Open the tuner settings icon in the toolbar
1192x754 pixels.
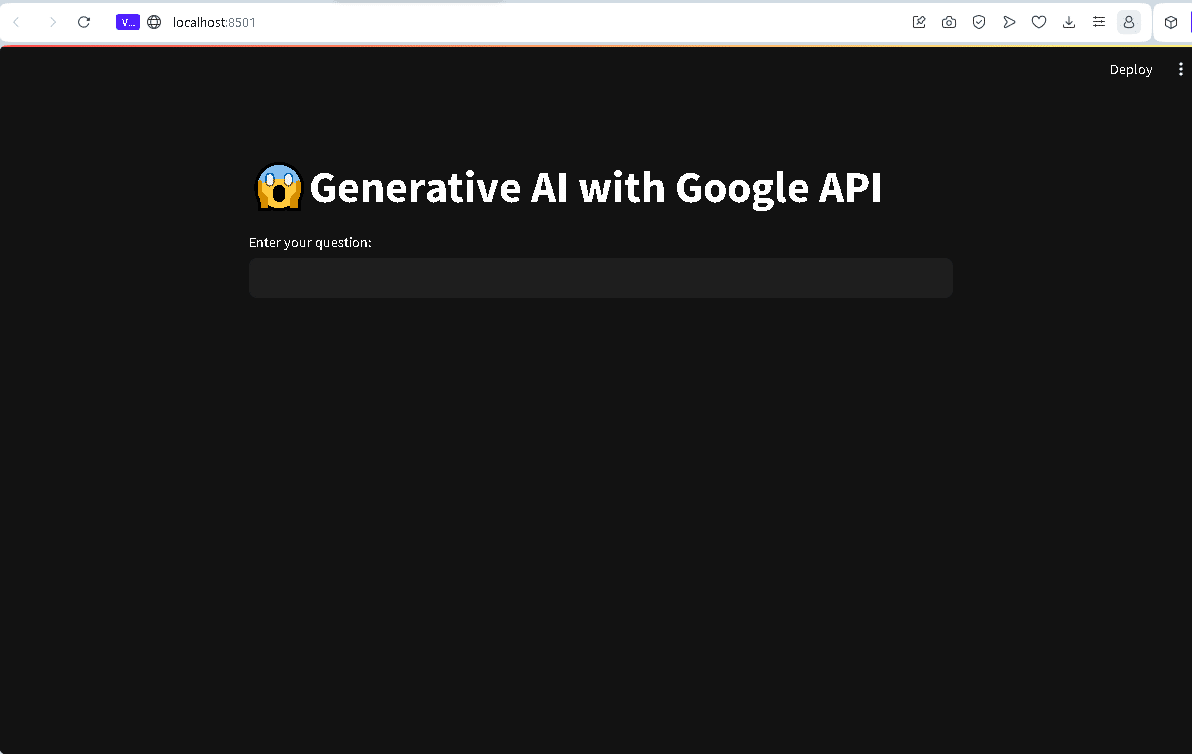point(1098,21)
